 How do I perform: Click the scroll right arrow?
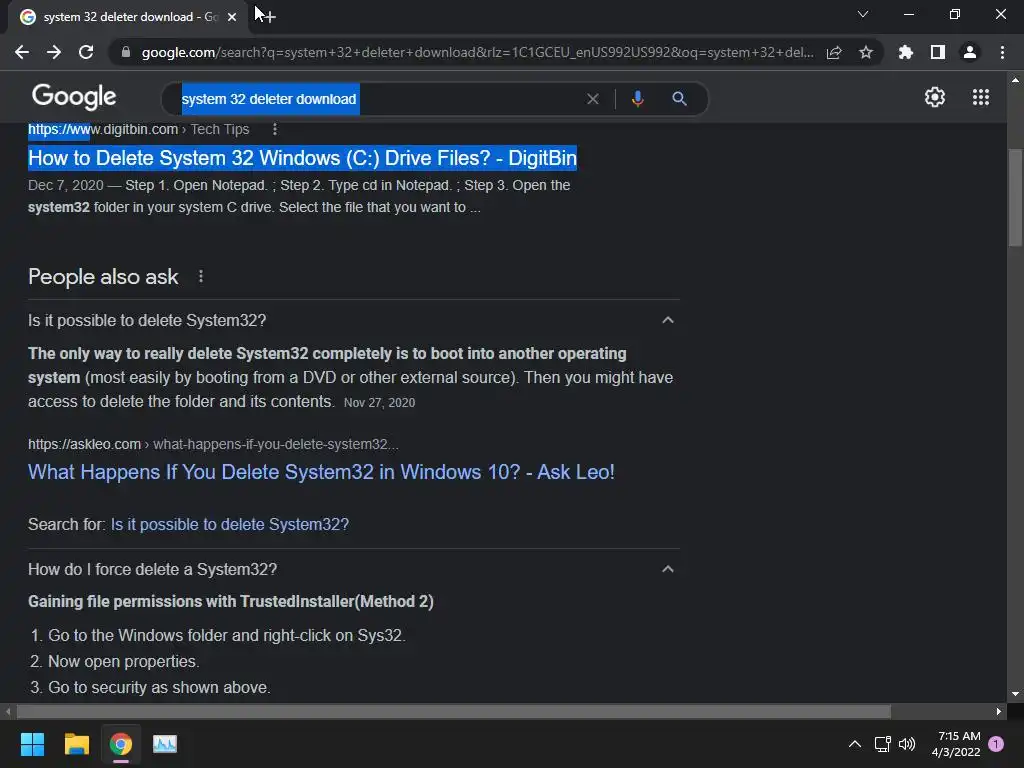999,711
